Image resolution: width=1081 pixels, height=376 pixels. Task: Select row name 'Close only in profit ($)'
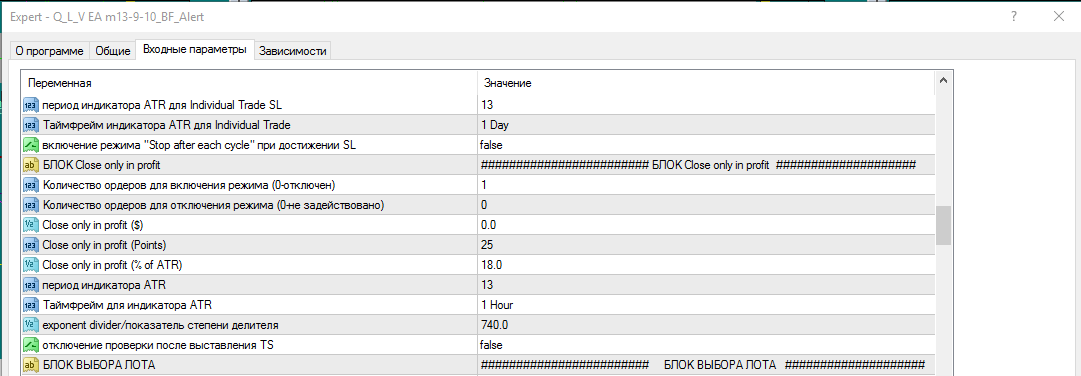pos(92,225)
